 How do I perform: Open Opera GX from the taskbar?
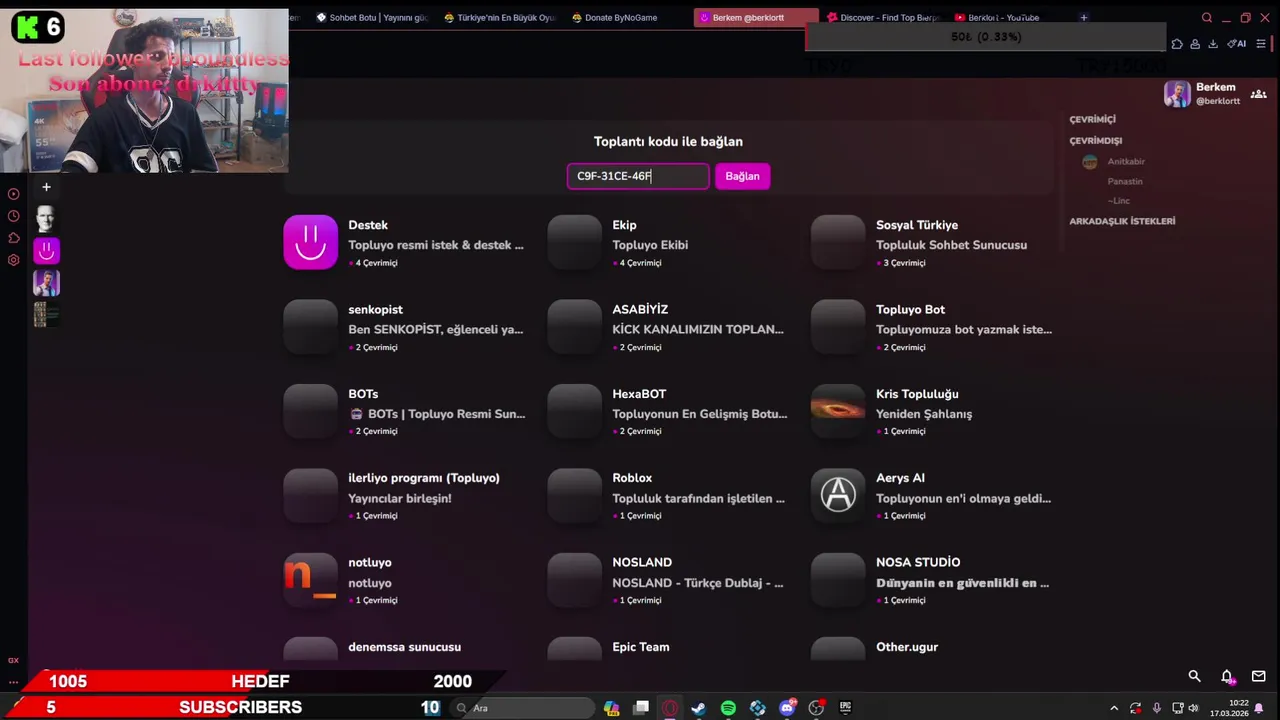[x=670, y=708]
